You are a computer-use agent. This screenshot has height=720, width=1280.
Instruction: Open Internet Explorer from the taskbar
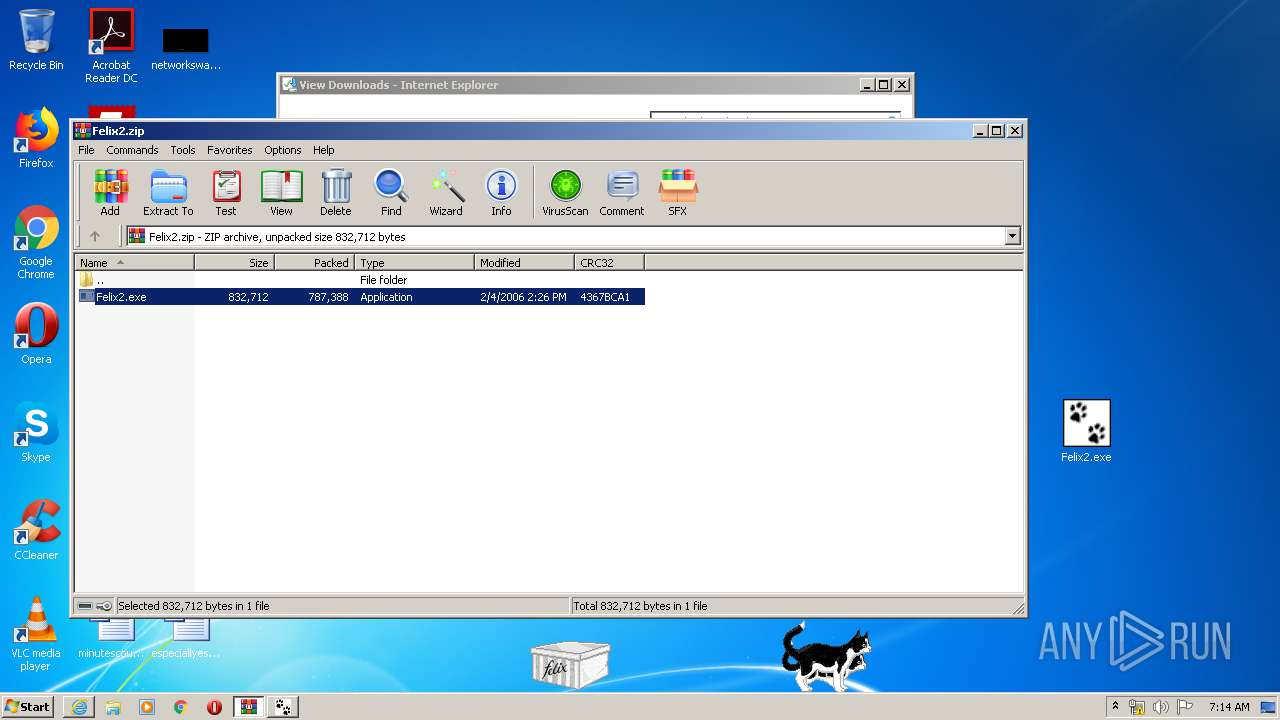(79, 707)
